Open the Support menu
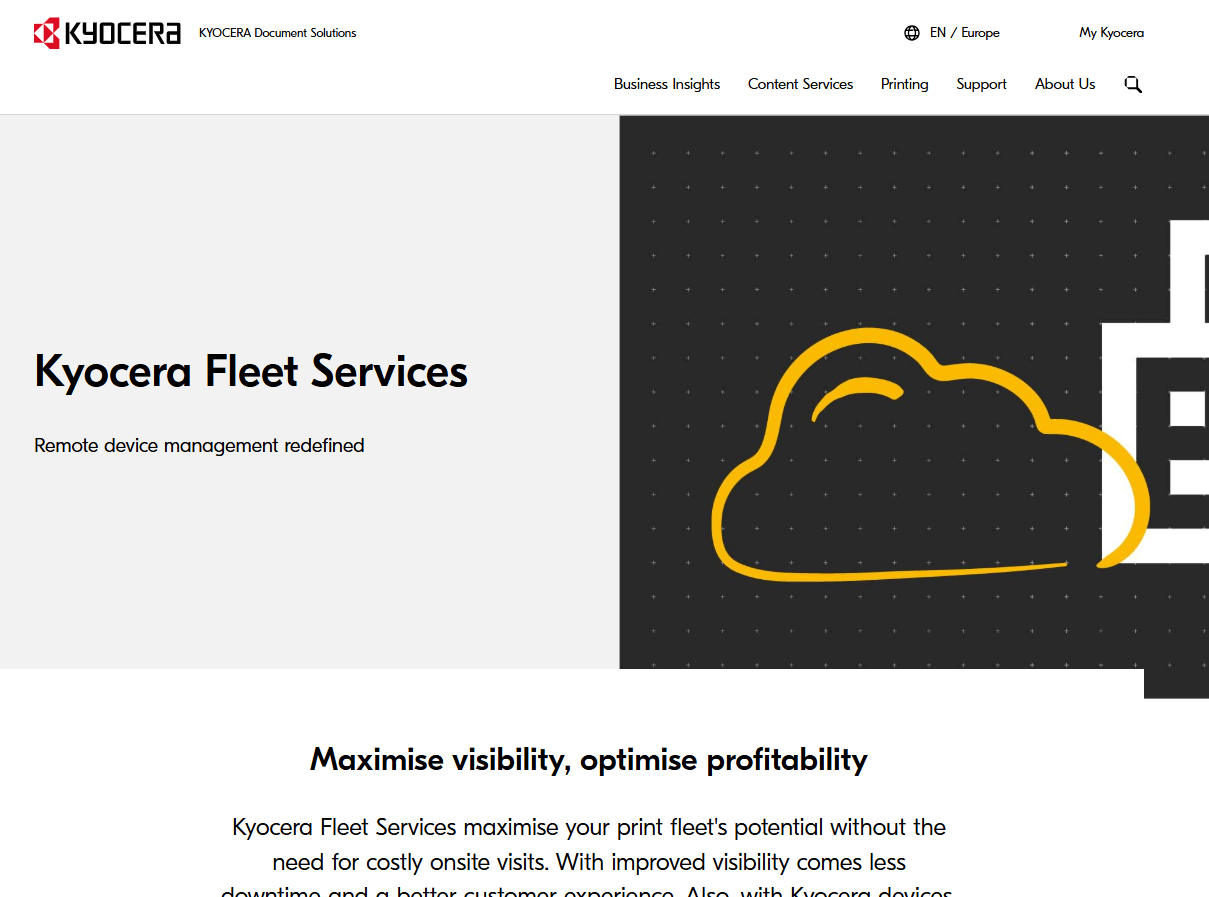The image size is (1209, 897). pyautogui.click(x=981, y=84)
